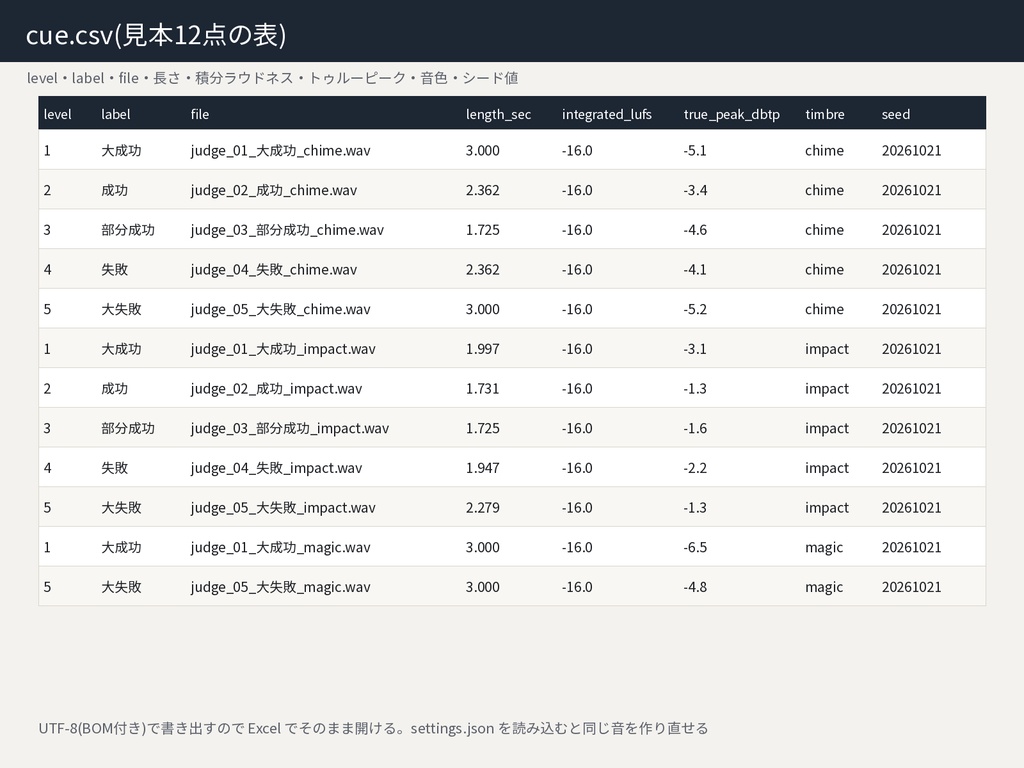Viewport: 1024px width, 768px height.
Task: Click the 'seed' column header
Action: tap(895, 114)
